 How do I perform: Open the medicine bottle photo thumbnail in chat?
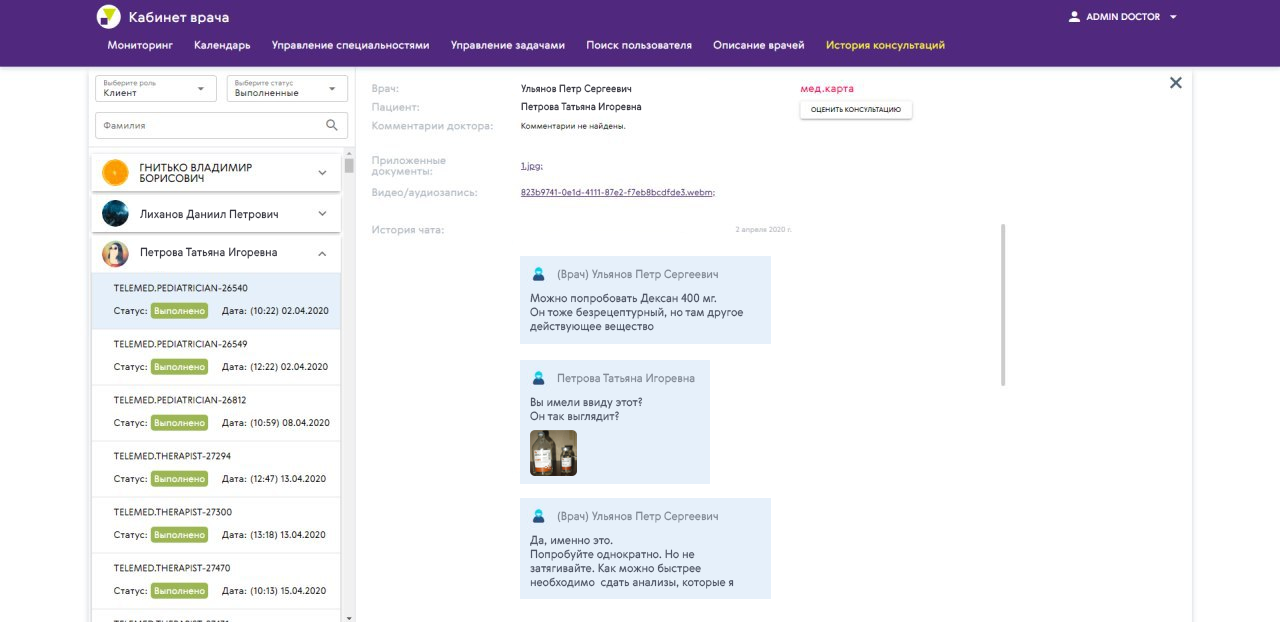click(553, 453)
